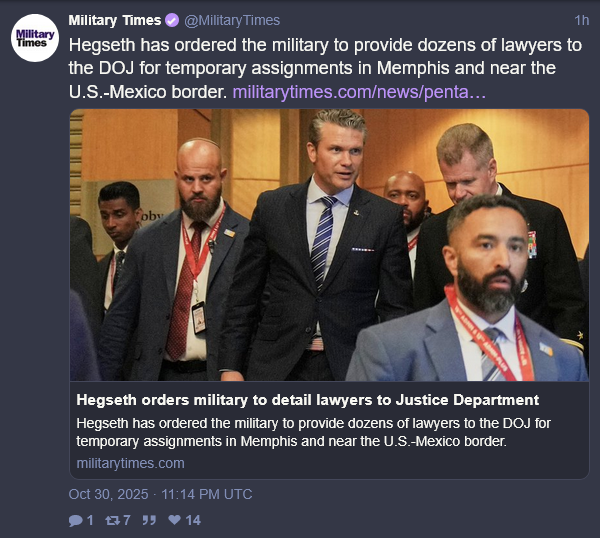Open the Military Times avatar logo
The height and width of the screenshot is (538, 600).
[35, 38]
